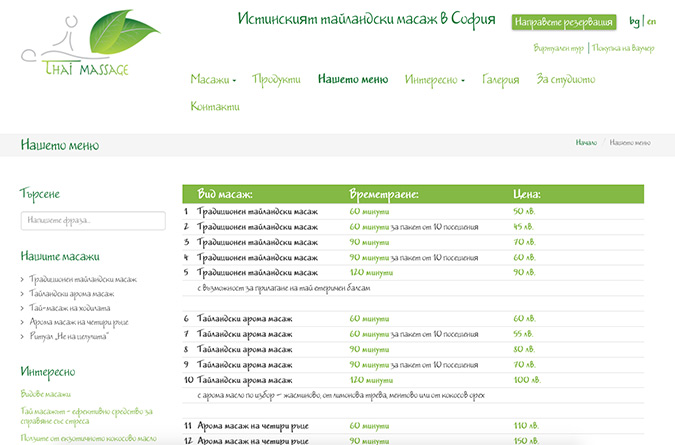Open the Масажи dropdown menu
This screenshot has height=445, width=675.
pyautogui.click(x=213, y=79)
